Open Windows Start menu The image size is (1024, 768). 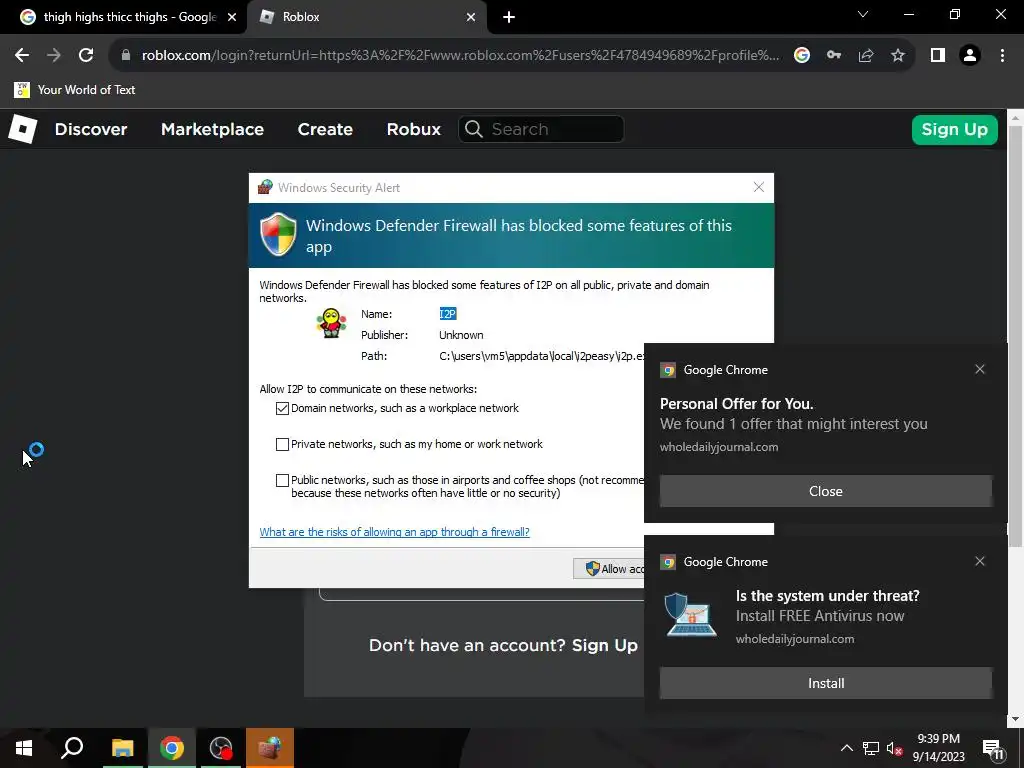(24, 748)
